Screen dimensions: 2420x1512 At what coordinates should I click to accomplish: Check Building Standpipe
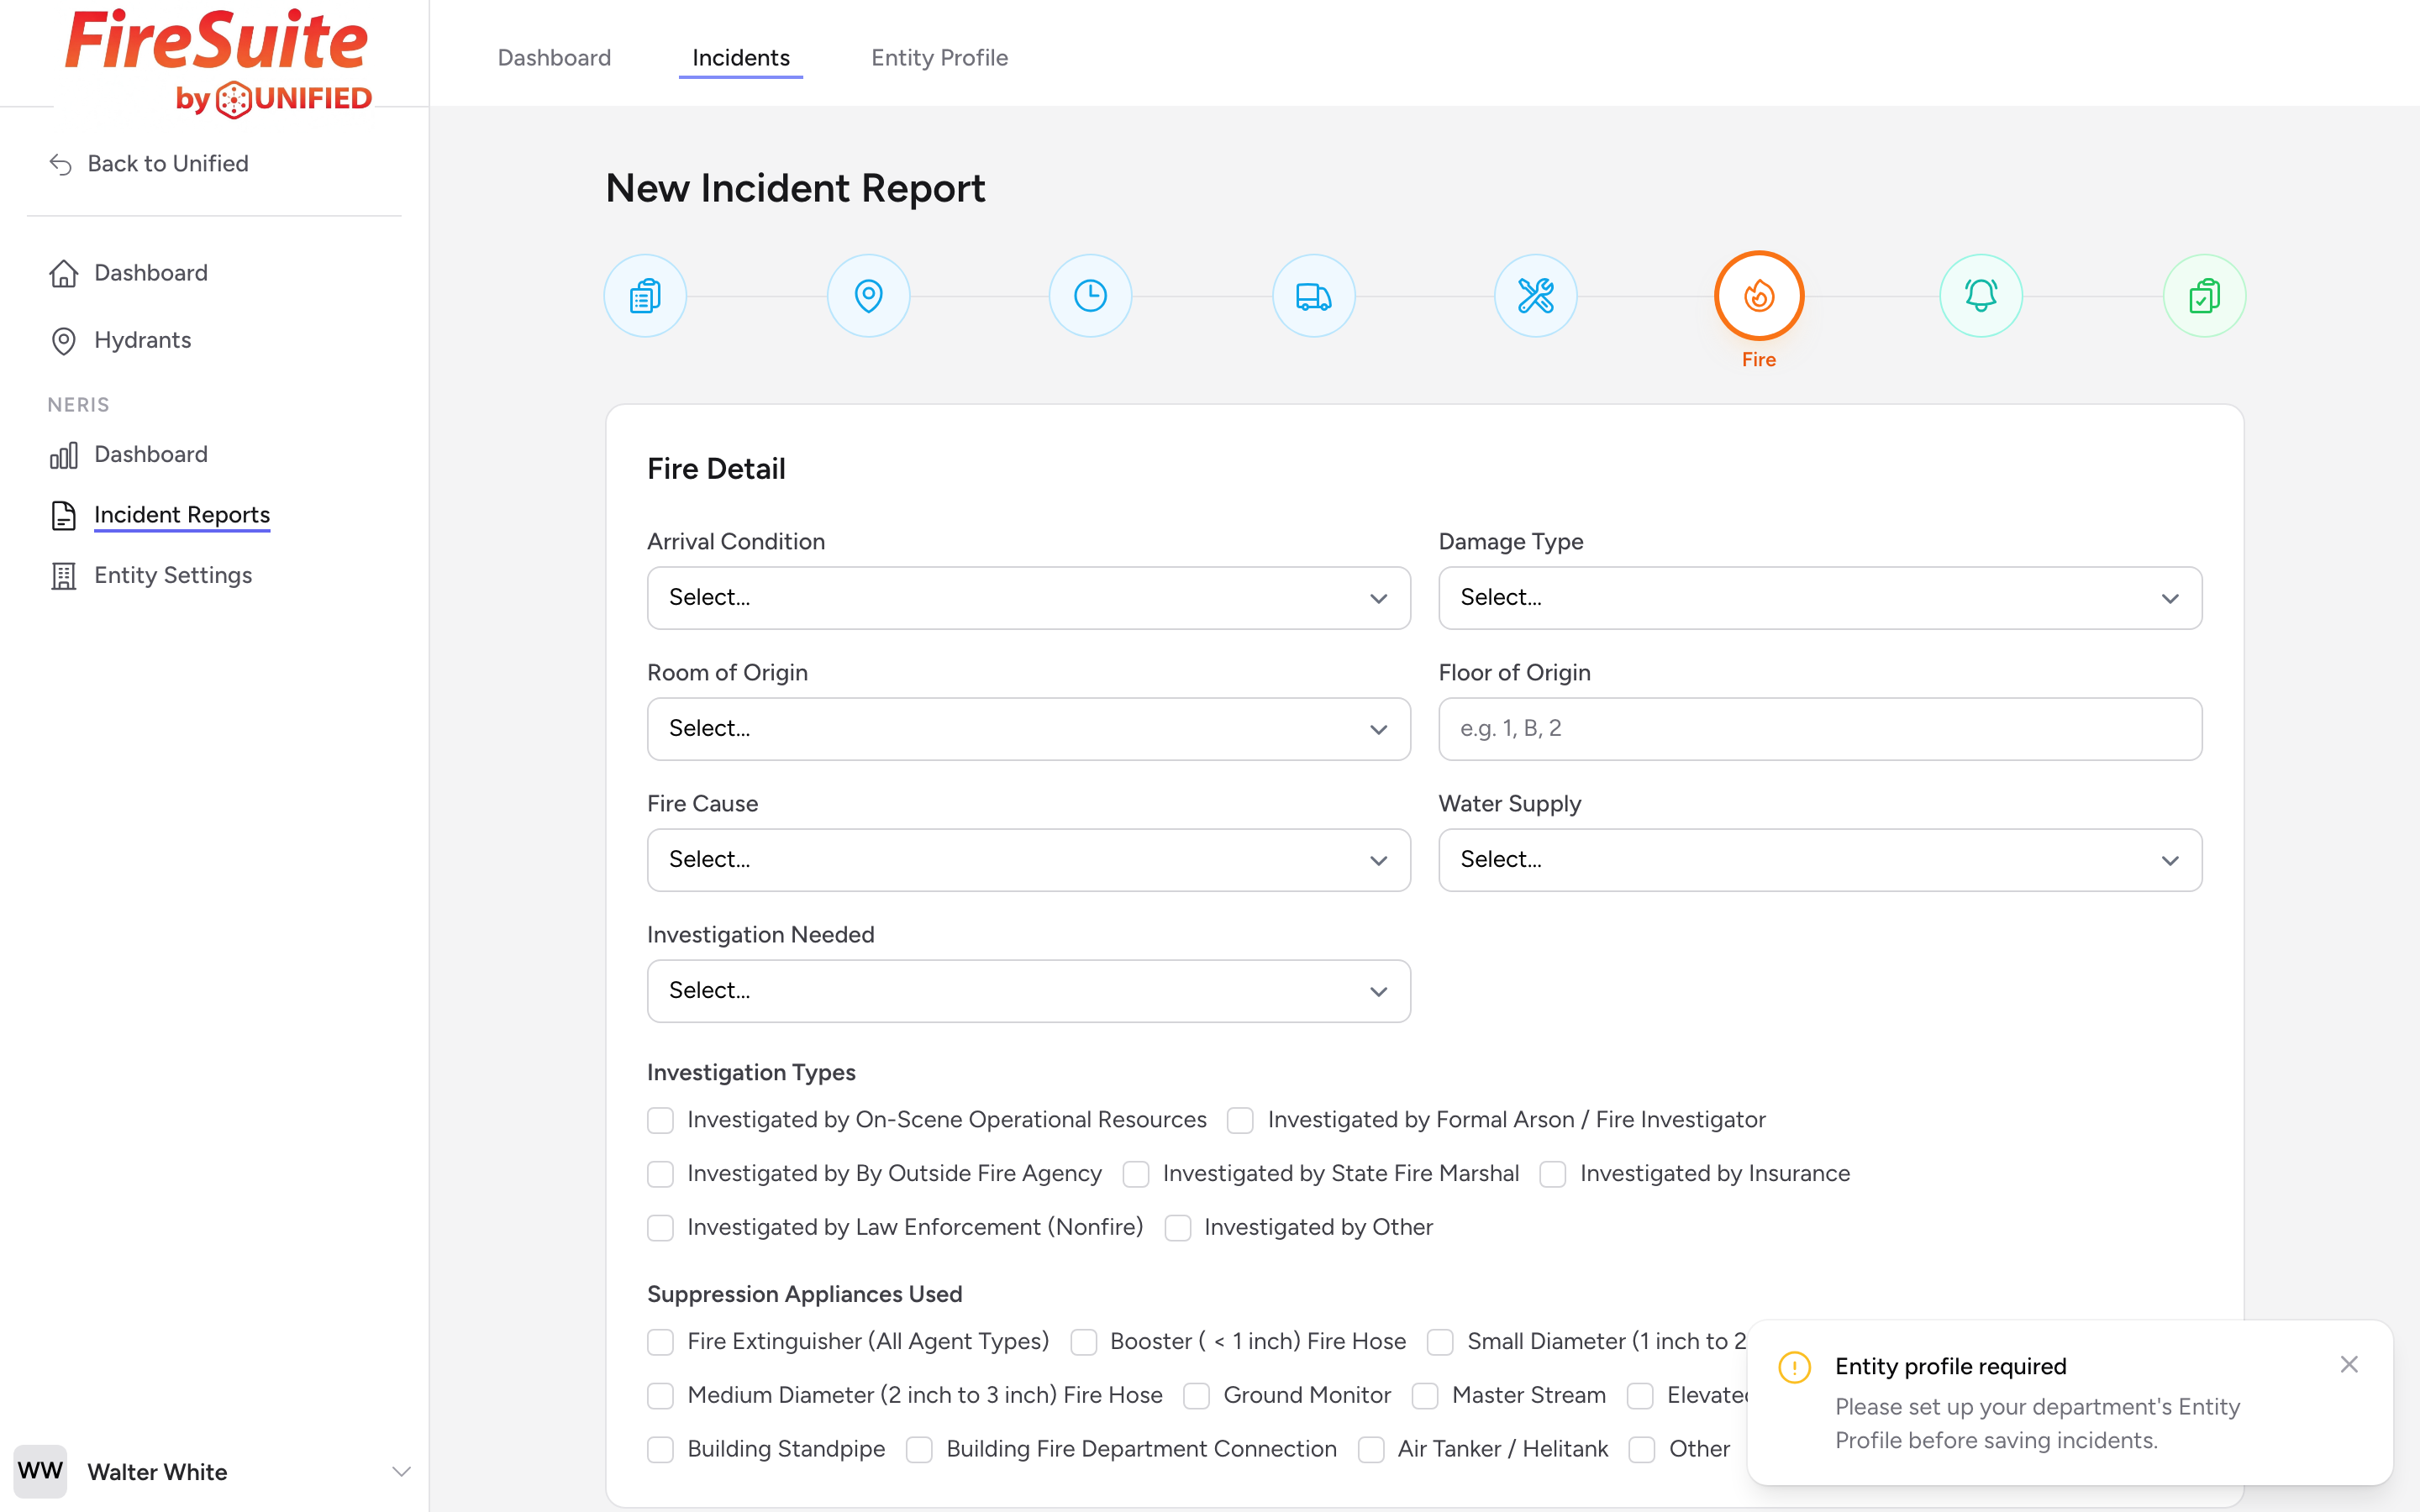click(660, 1450)
